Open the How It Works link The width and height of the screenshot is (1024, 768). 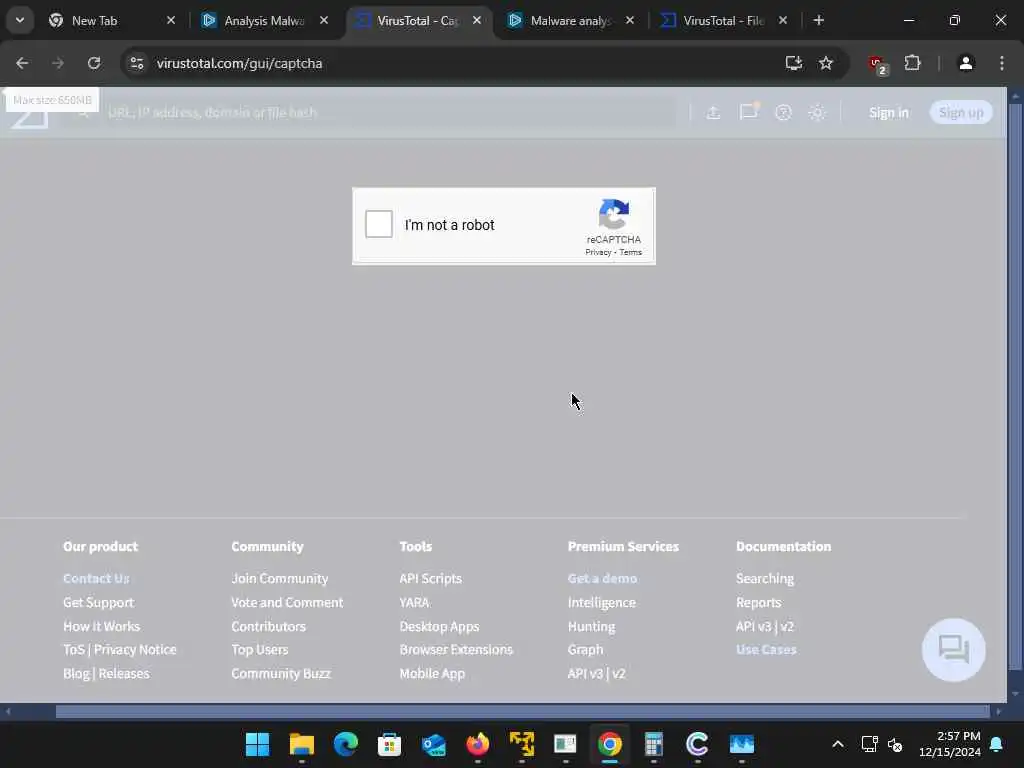coord(101,626)
